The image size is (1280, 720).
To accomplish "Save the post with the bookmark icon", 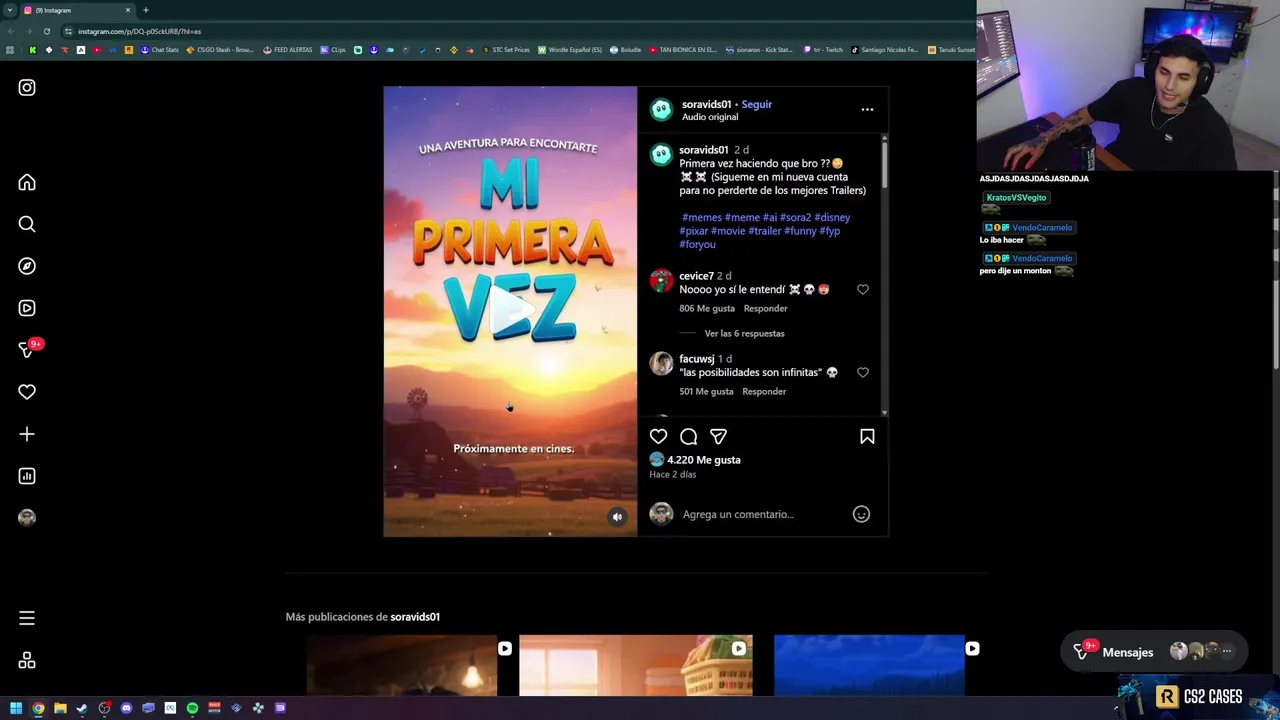I will click(867, 436).
